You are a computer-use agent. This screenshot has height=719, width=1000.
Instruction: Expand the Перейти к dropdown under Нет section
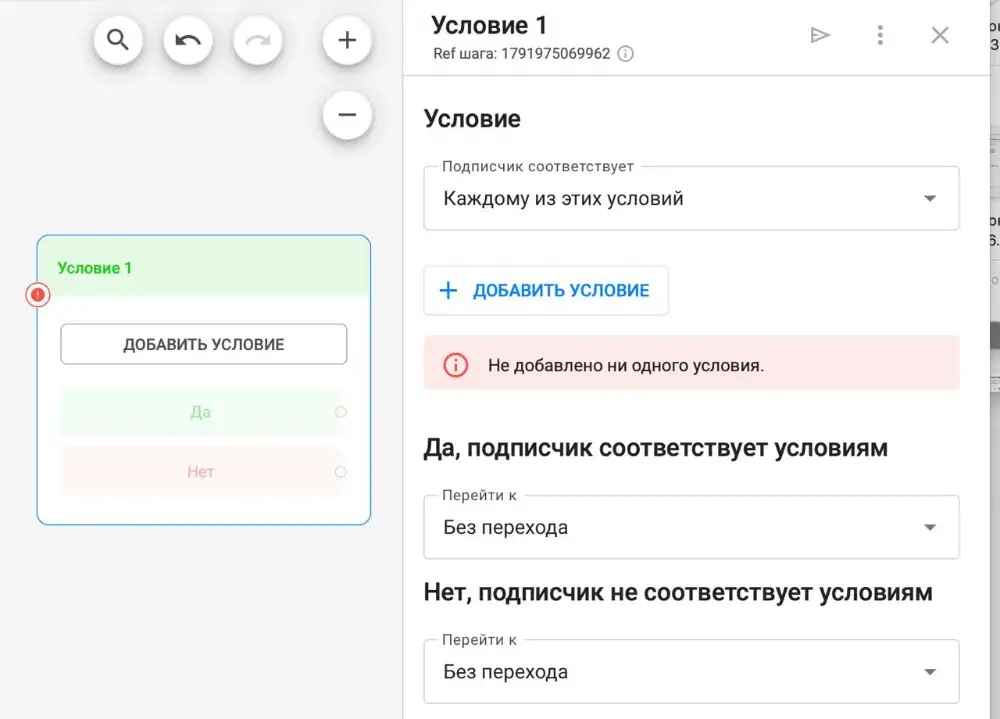tap(691, 672)
